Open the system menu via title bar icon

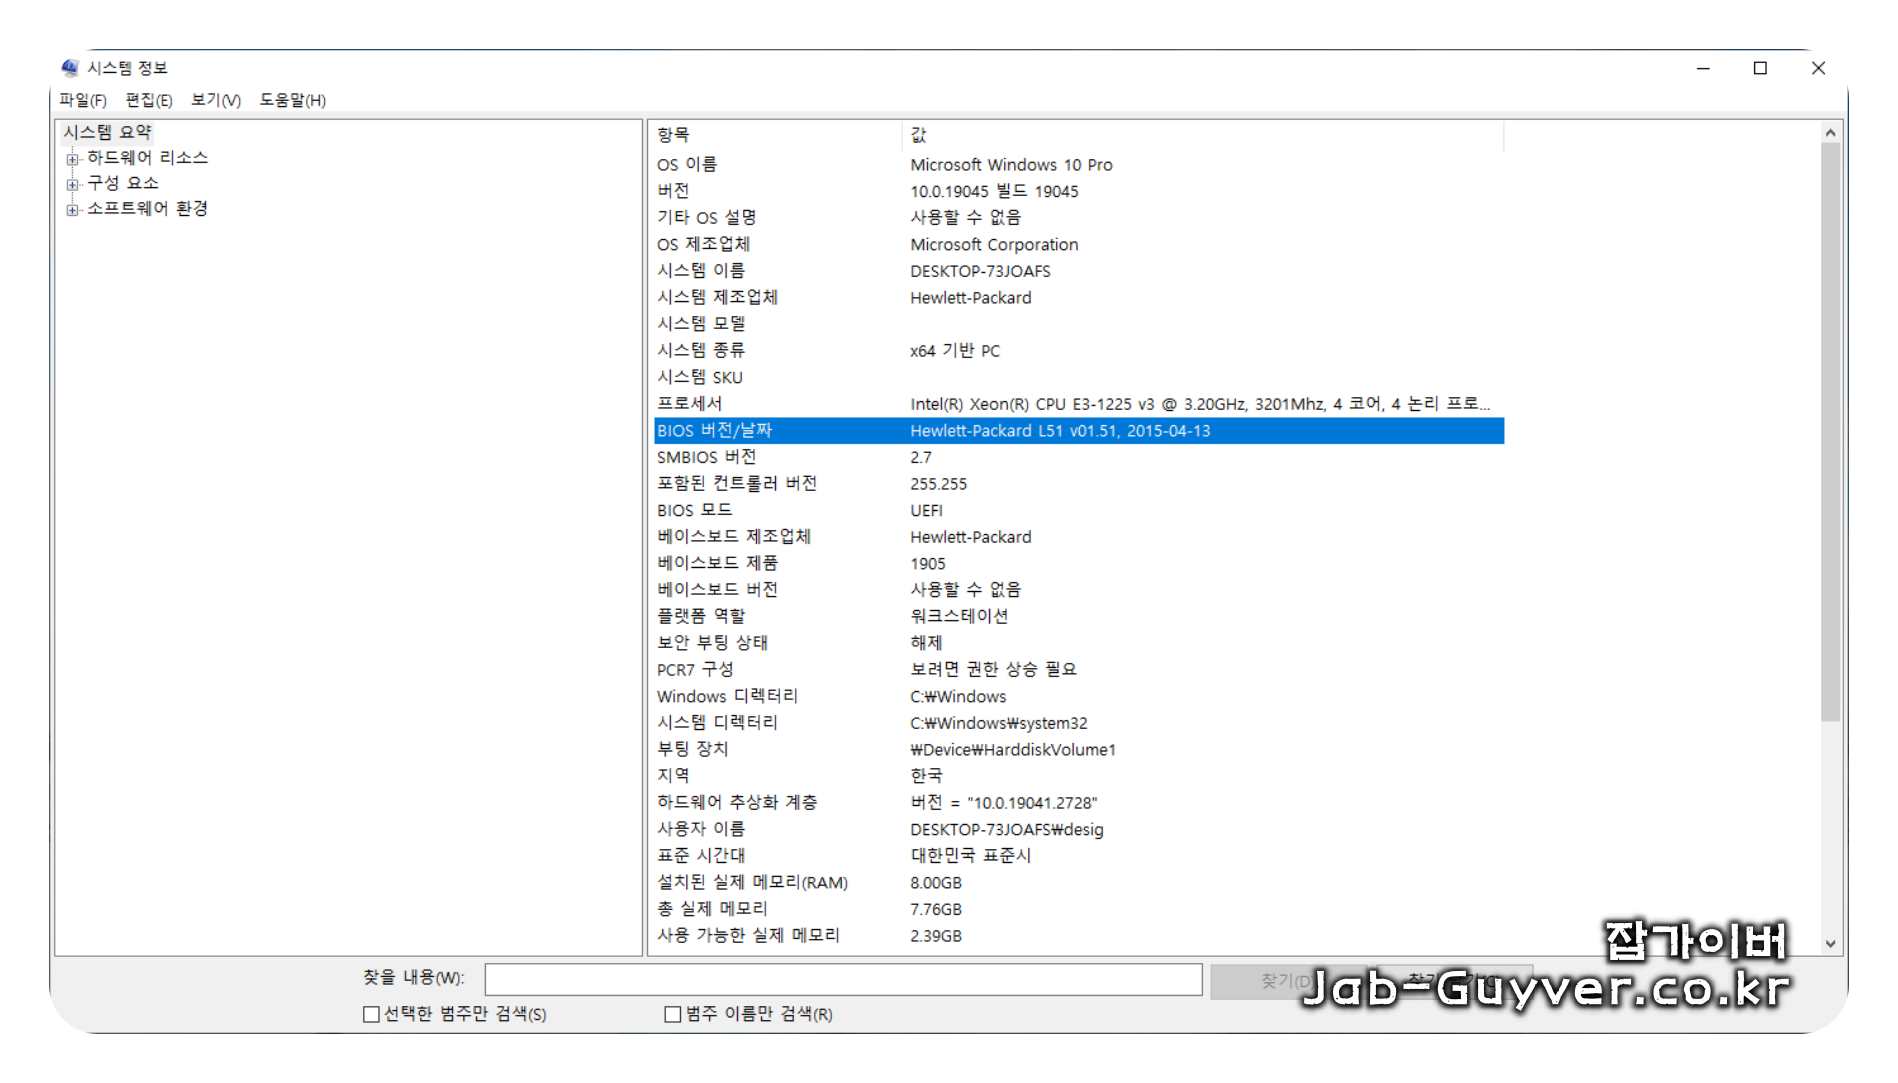pyautogui.click(x=70, y=68)
